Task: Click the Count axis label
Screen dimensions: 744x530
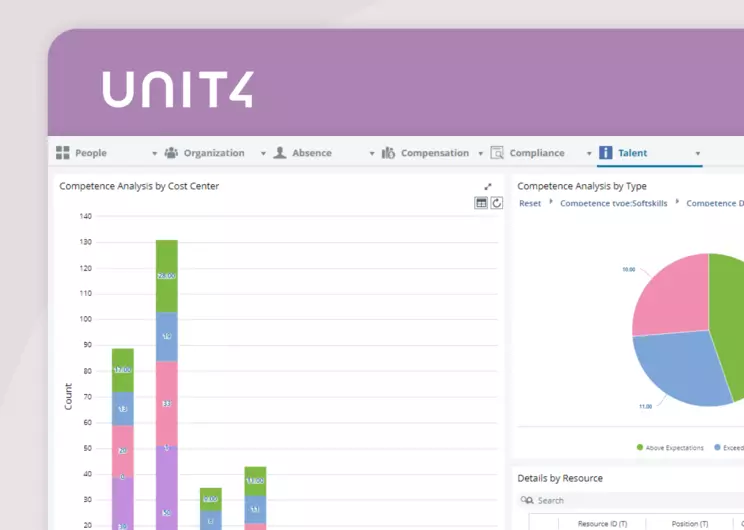Action: click(x=68, y=397)
